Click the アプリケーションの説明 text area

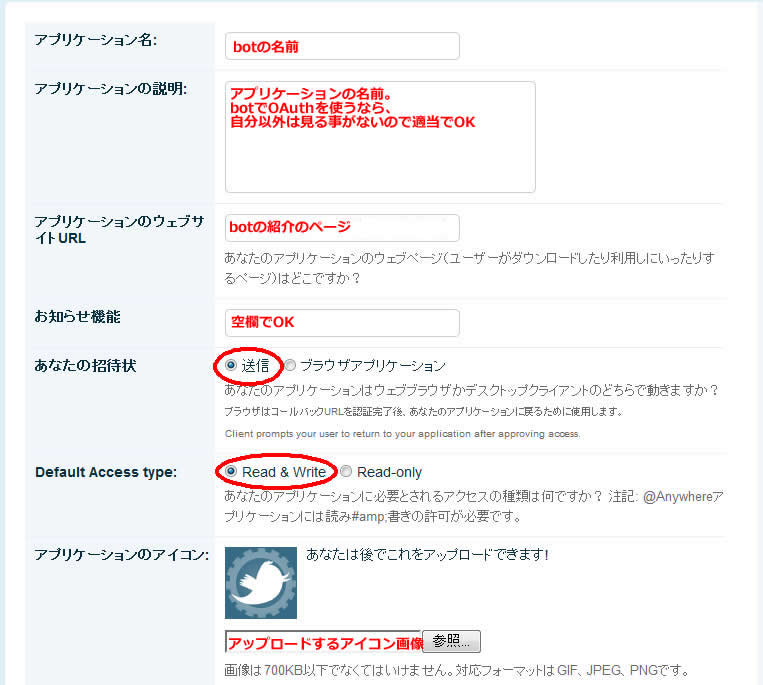(380, 137)
